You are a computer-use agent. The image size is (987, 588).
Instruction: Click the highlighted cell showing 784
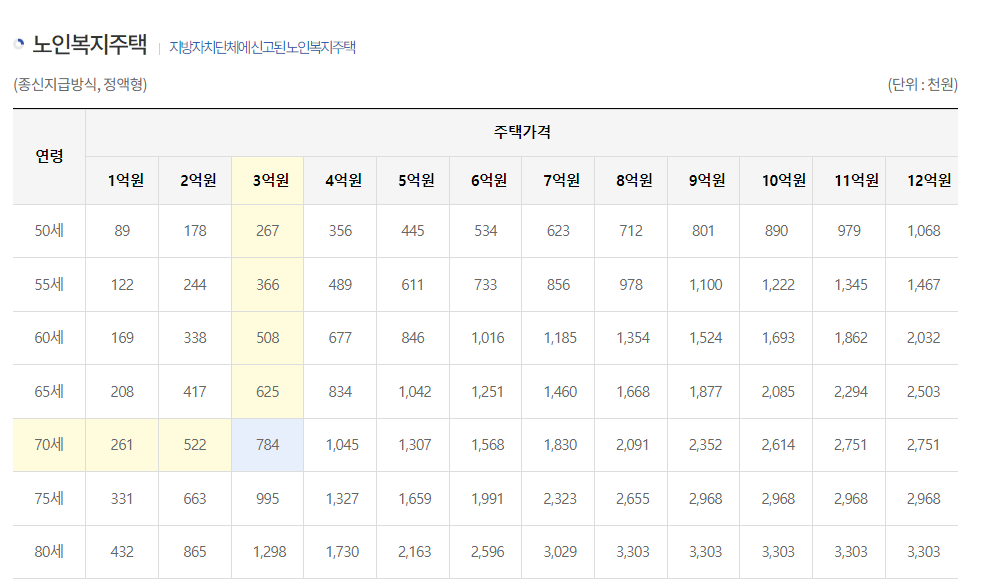click(267, 444)
